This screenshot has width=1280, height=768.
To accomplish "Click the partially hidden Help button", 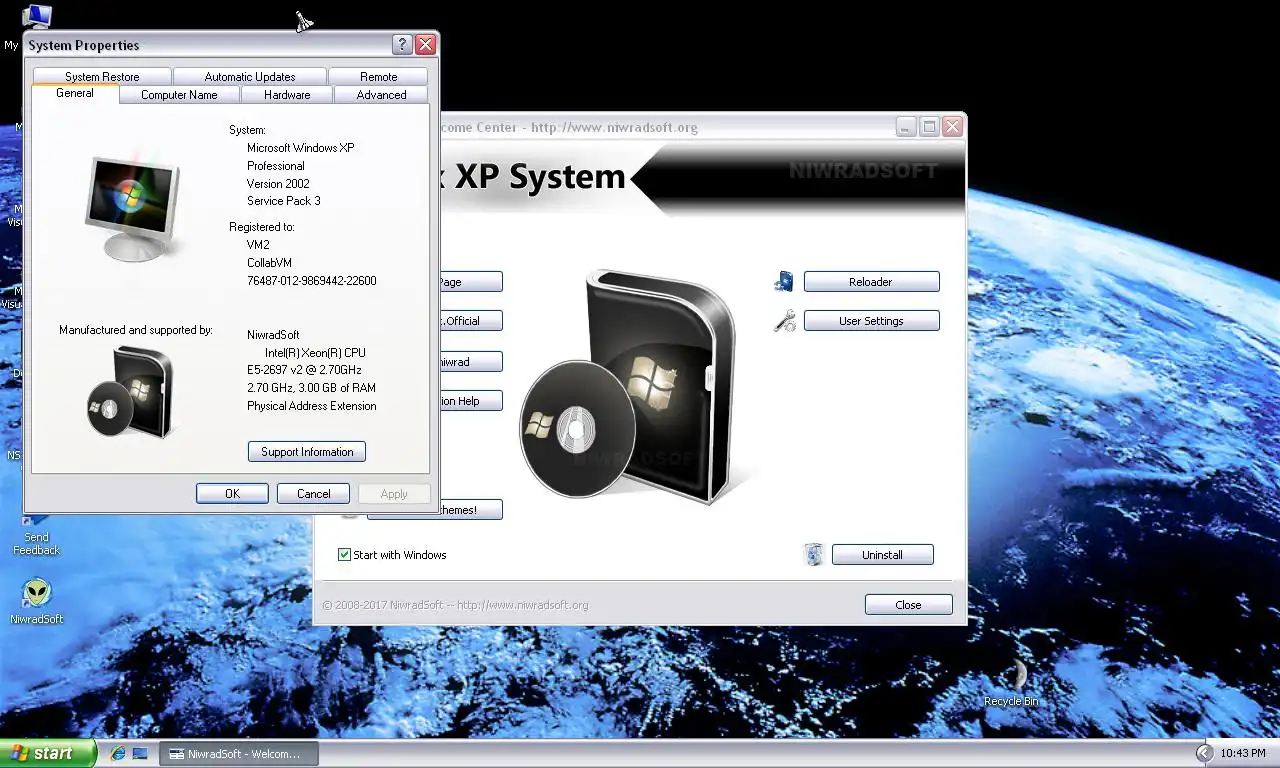I will click(470, 401).
